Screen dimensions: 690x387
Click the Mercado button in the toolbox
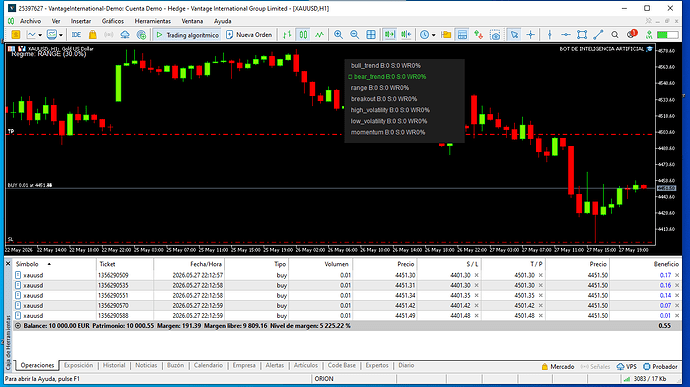[558, 366]
